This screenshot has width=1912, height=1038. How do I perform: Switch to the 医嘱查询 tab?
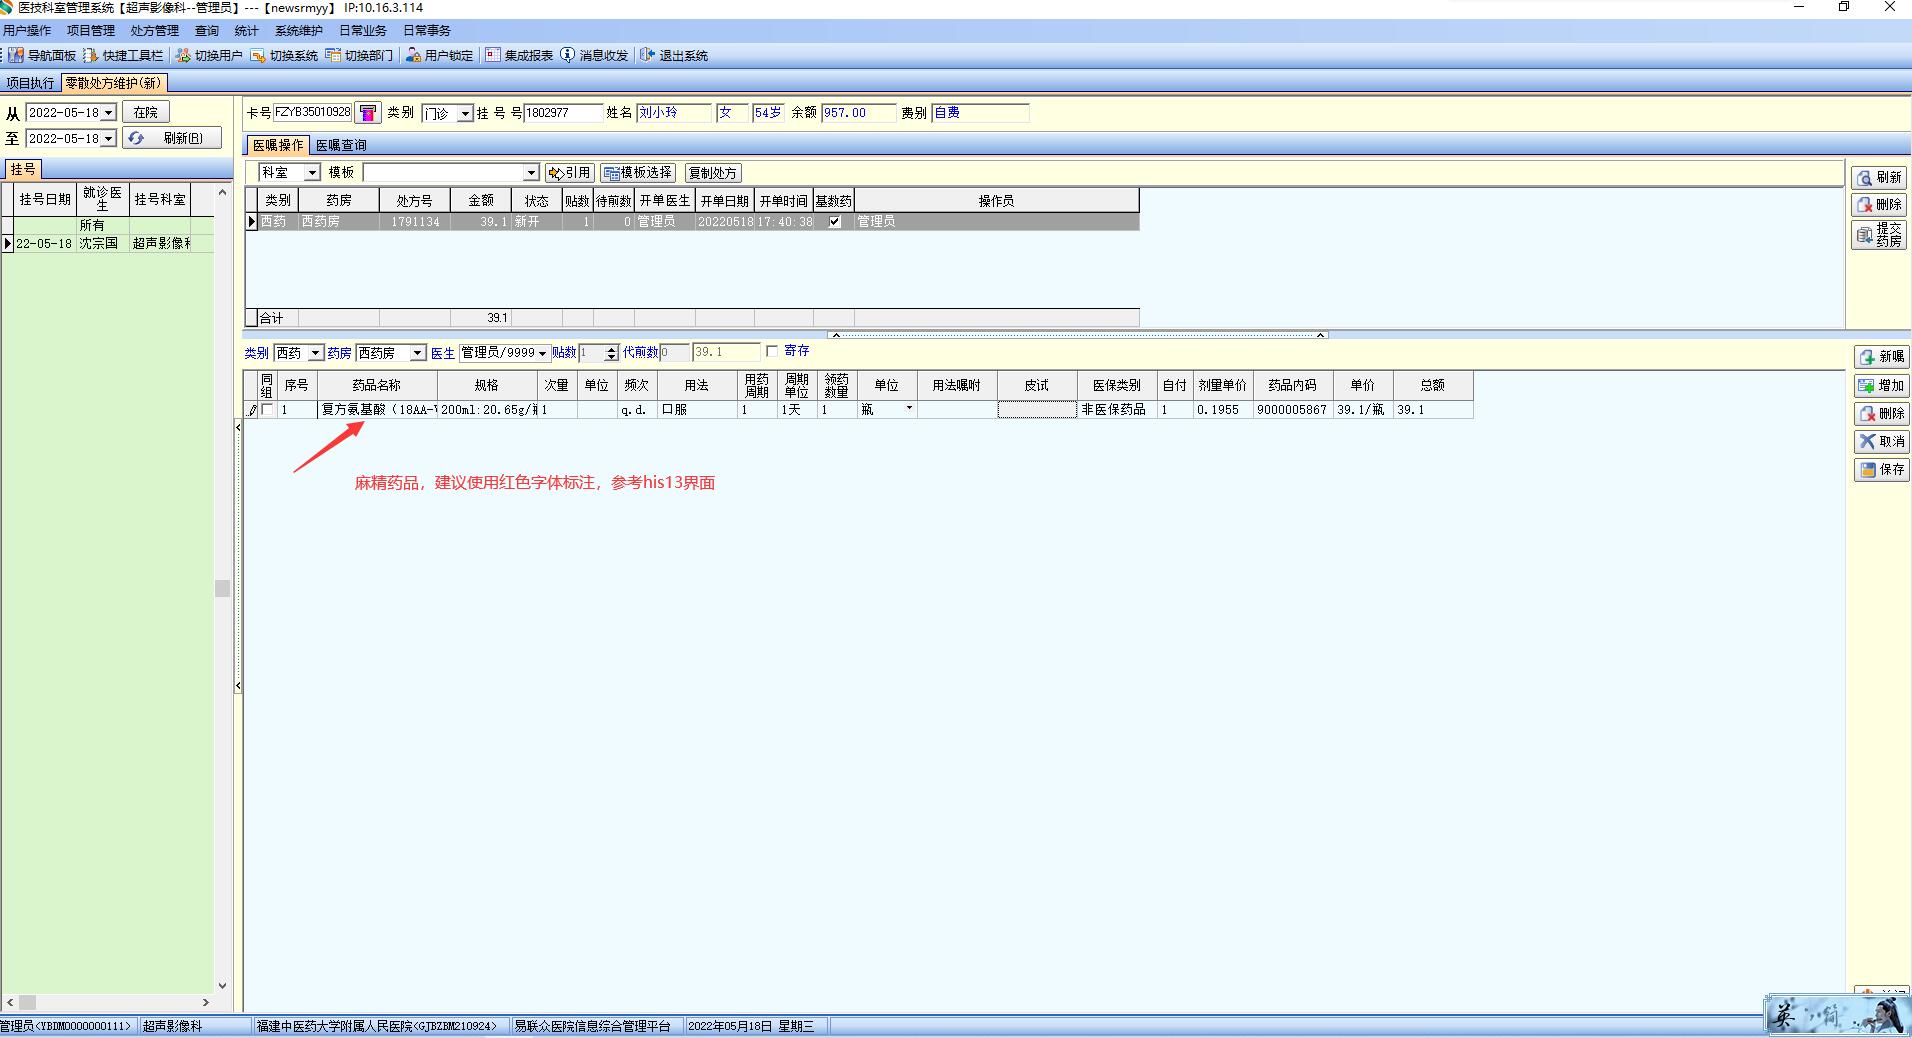pos(341,145)
